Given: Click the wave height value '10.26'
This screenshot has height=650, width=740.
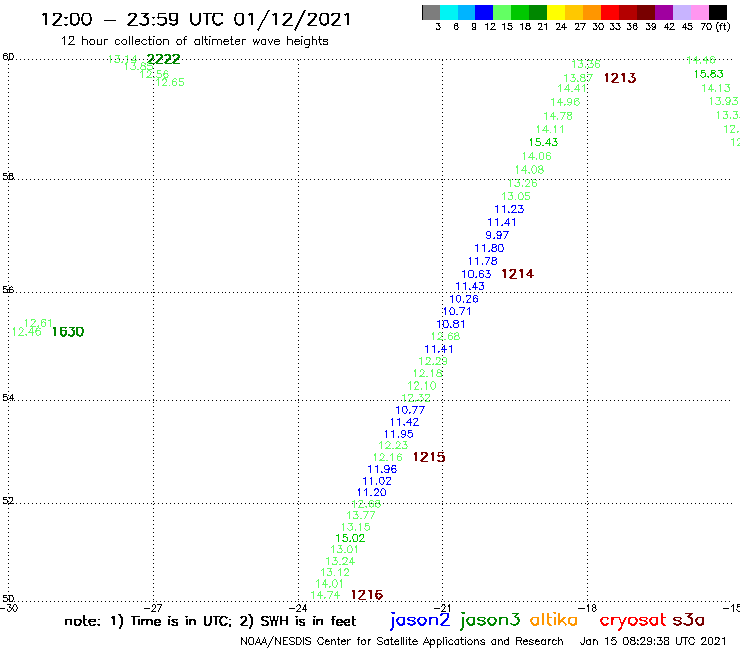Looking at the screenshot, I should 464,299.
